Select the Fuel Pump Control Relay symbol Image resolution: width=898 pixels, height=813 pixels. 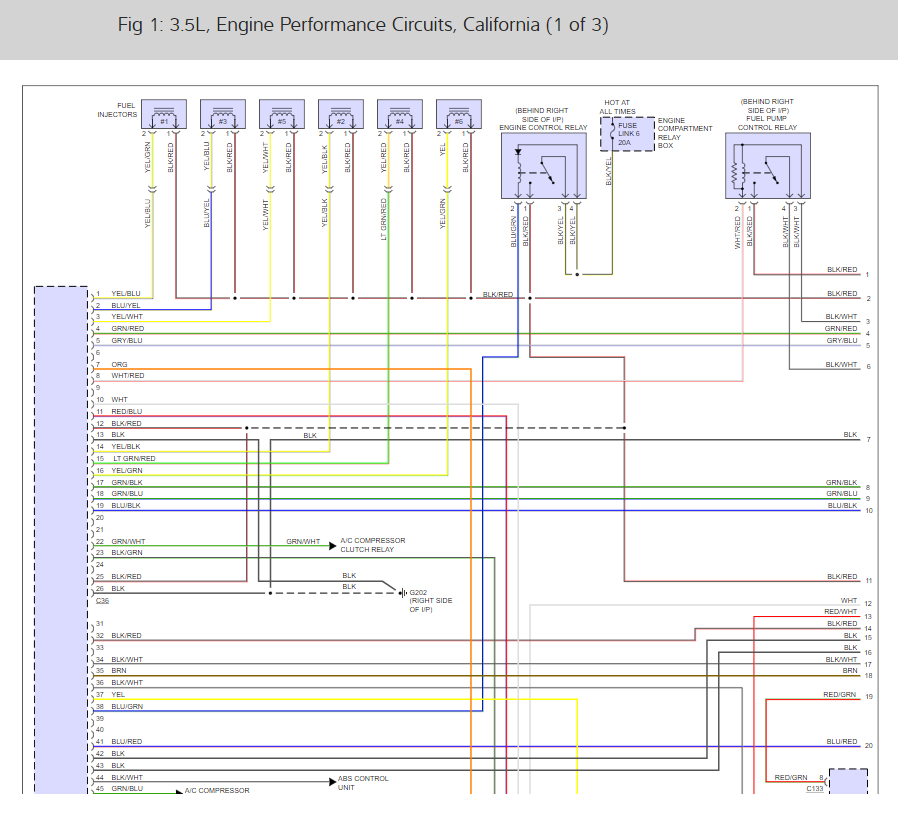point(767,166)
